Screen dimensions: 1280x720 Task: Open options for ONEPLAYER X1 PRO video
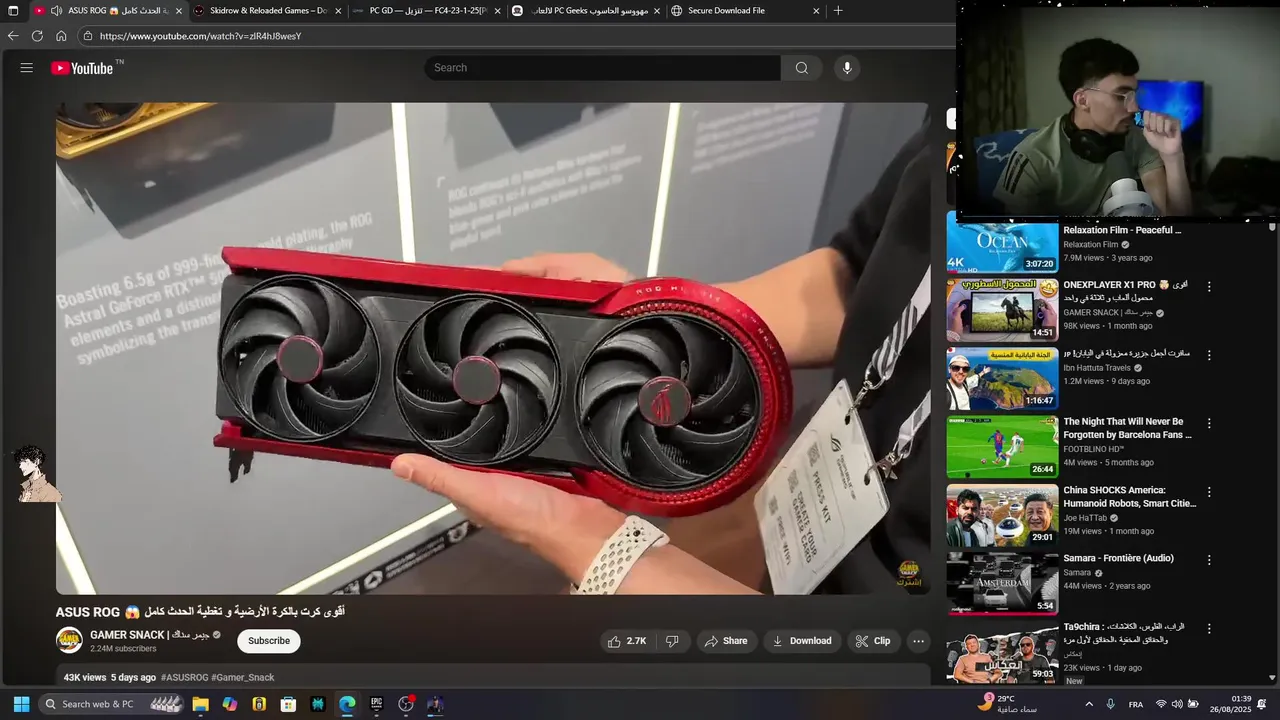(1209, 286)
